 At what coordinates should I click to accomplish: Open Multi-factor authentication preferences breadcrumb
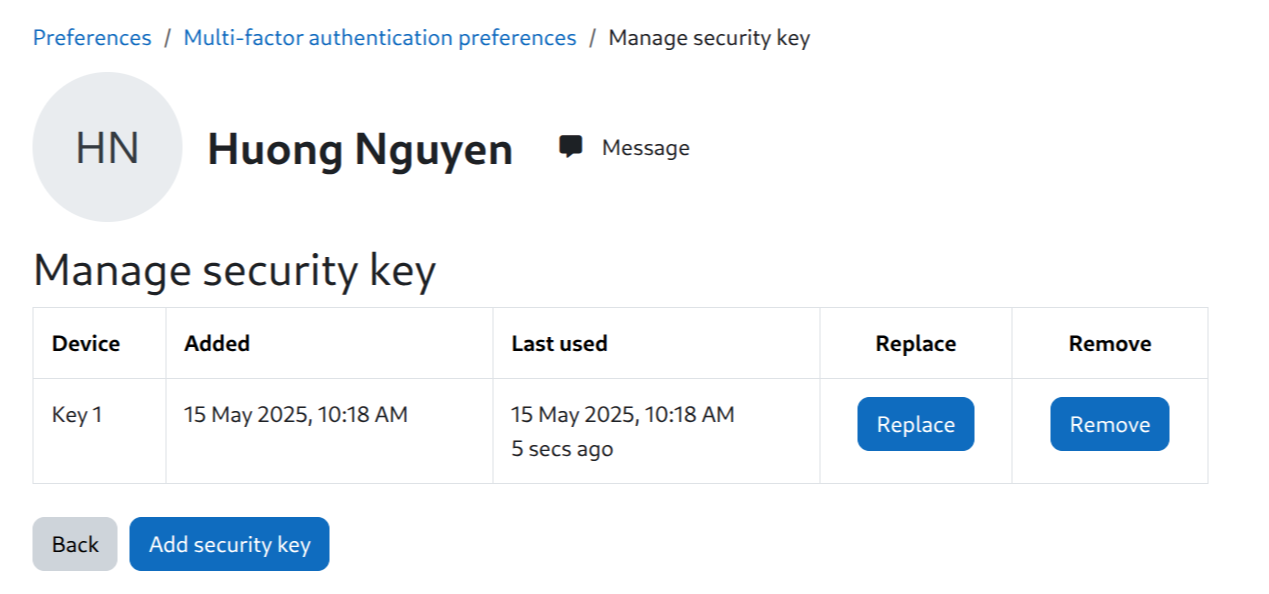tap(380, 38)
